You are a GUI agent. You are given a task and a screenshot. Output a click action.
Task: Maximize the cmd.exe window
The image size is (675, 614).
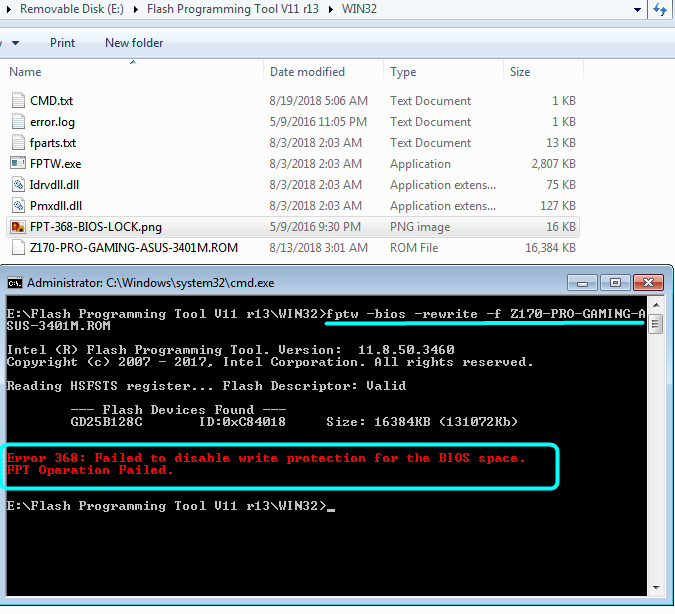tap(615, 283)
